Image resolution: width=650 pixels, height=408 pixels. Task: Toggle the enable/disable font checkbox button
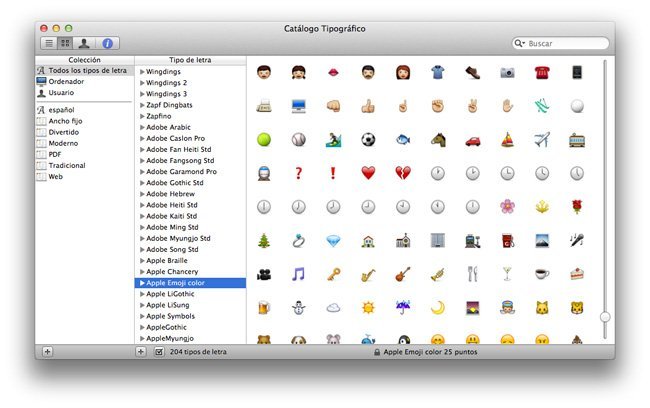(159, 352)
